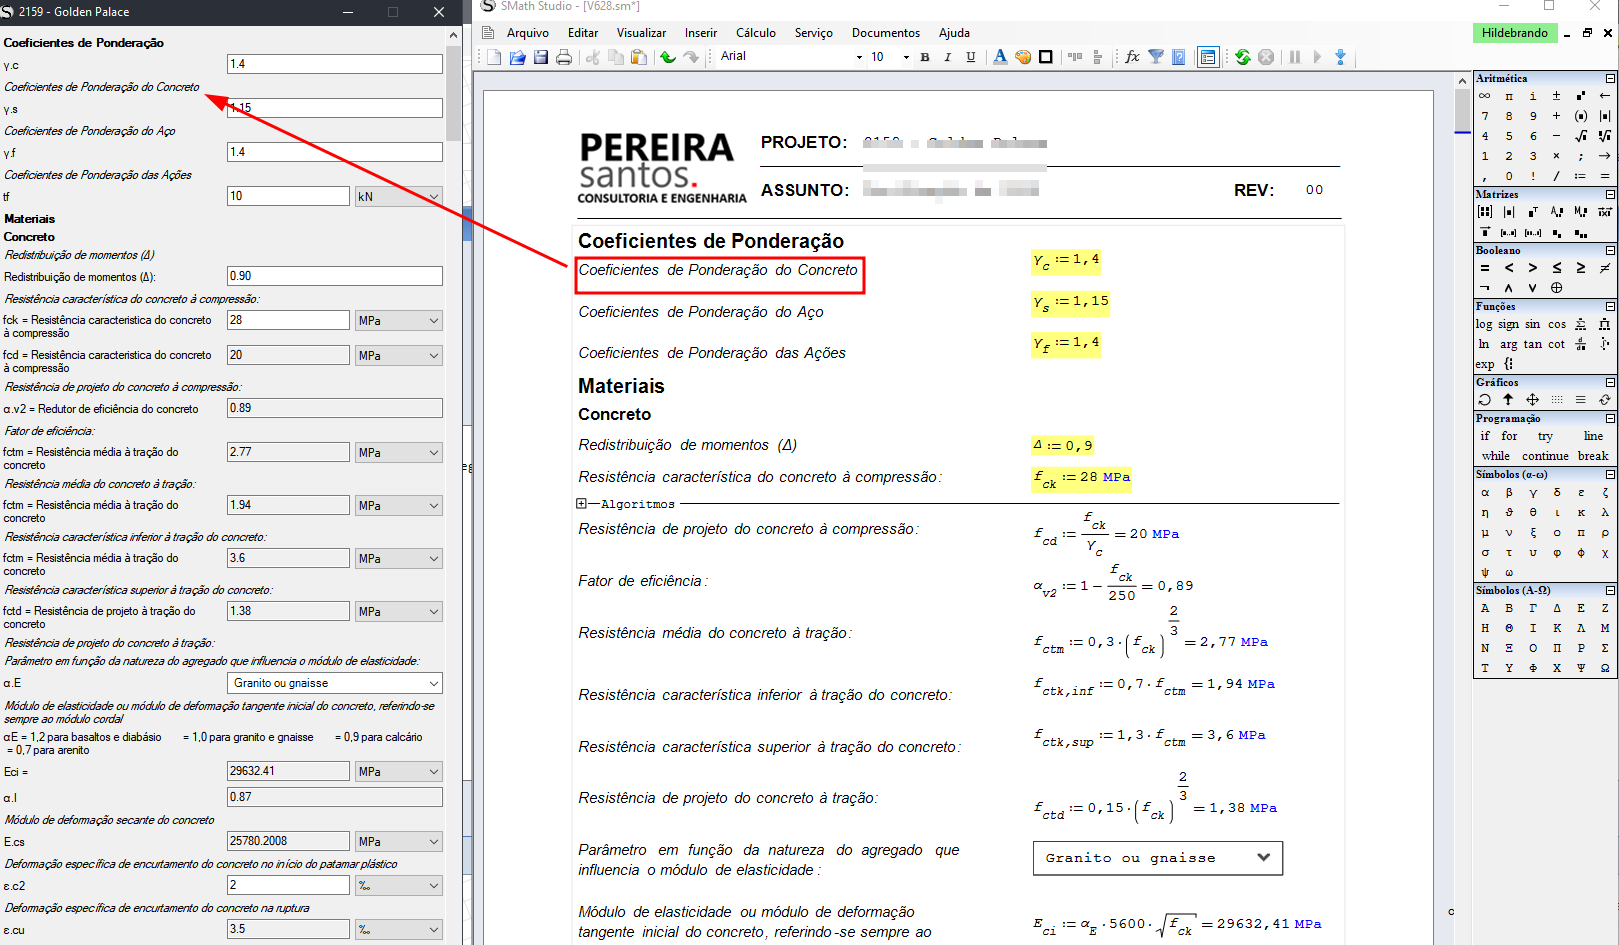The width and height of the screenshot is (1619, 945).
Task: Insert the square root operator from Aritmética
Action: (1580, 136)
